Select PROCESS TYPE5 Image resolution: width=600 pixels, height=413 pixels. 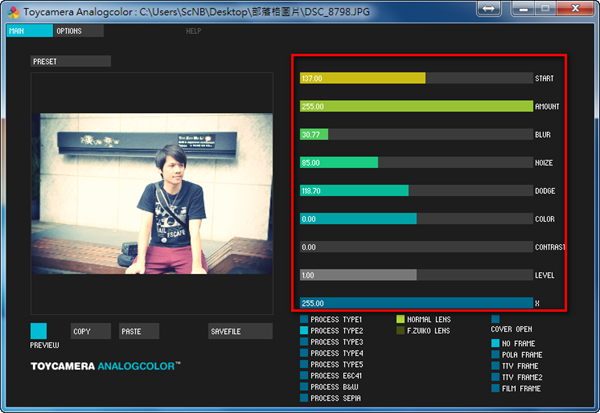click(x=304, y=364)
